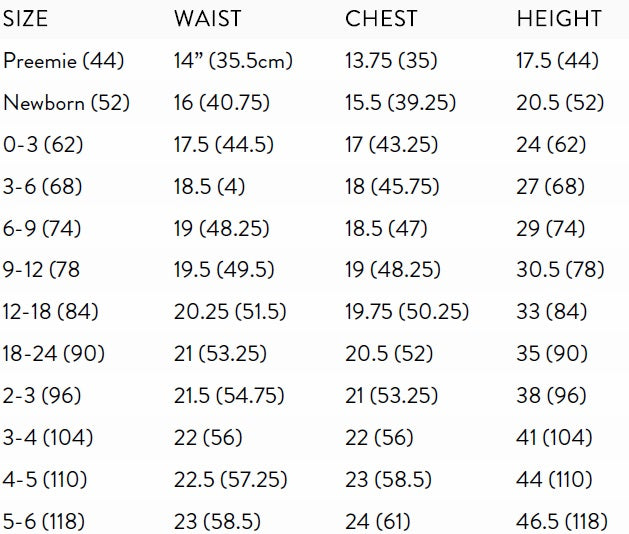Image resolution: width=629 pixels, height=534 pixels.
Task: Select the 18-24 (90) size label
Action: coord(54,354)
